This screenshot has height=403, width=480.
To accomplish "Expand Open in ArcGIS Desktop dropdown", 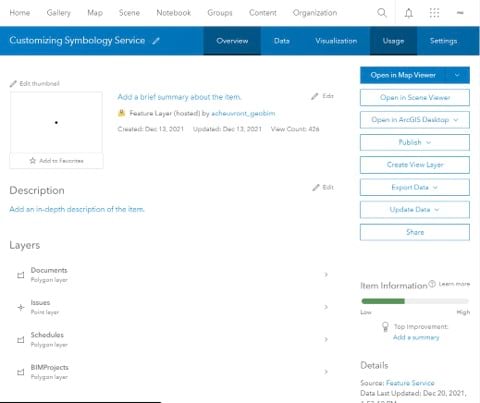I will pos(456,120).
